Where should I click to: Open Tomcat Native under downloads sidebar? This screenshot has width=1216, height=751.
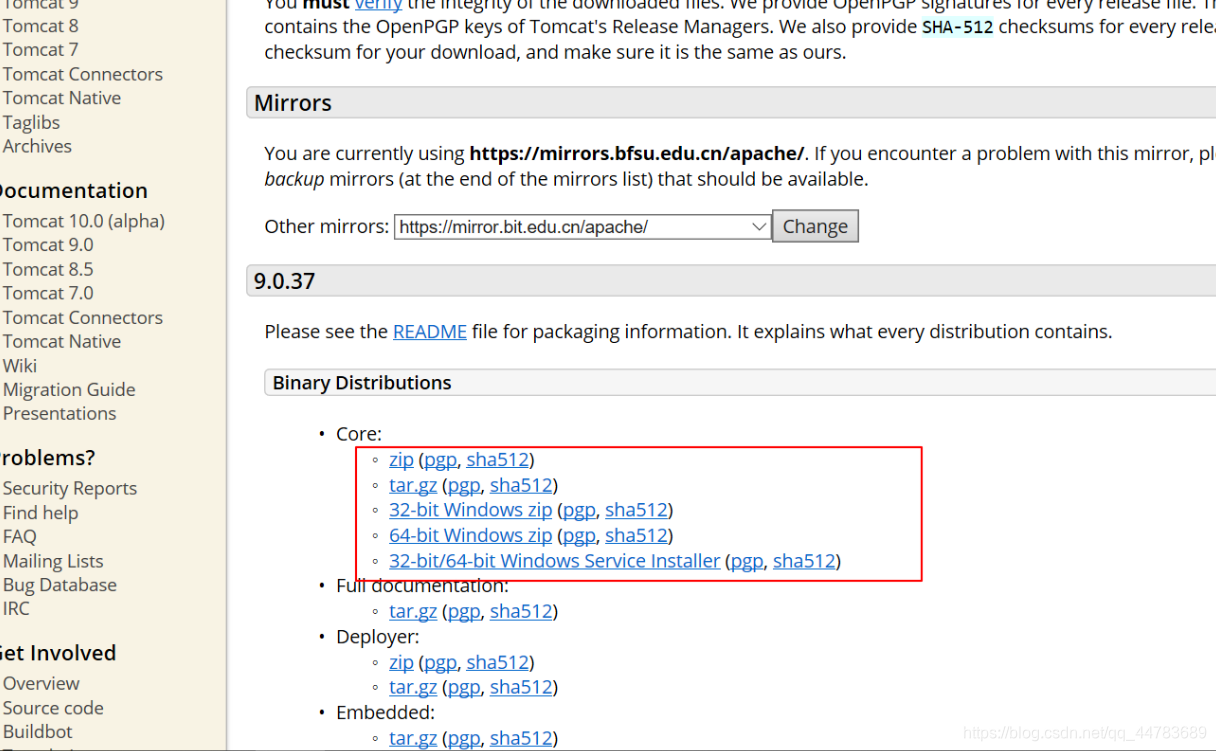61,98
